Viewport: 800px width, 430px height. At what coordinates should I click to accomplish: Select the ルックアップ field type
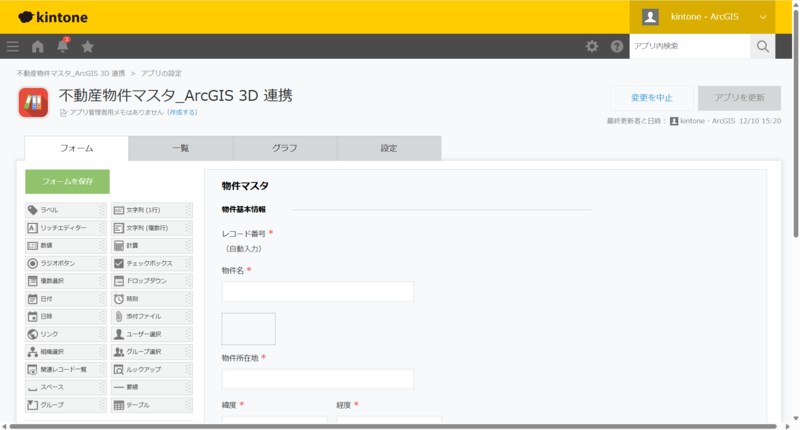click(x=152, y=369)
